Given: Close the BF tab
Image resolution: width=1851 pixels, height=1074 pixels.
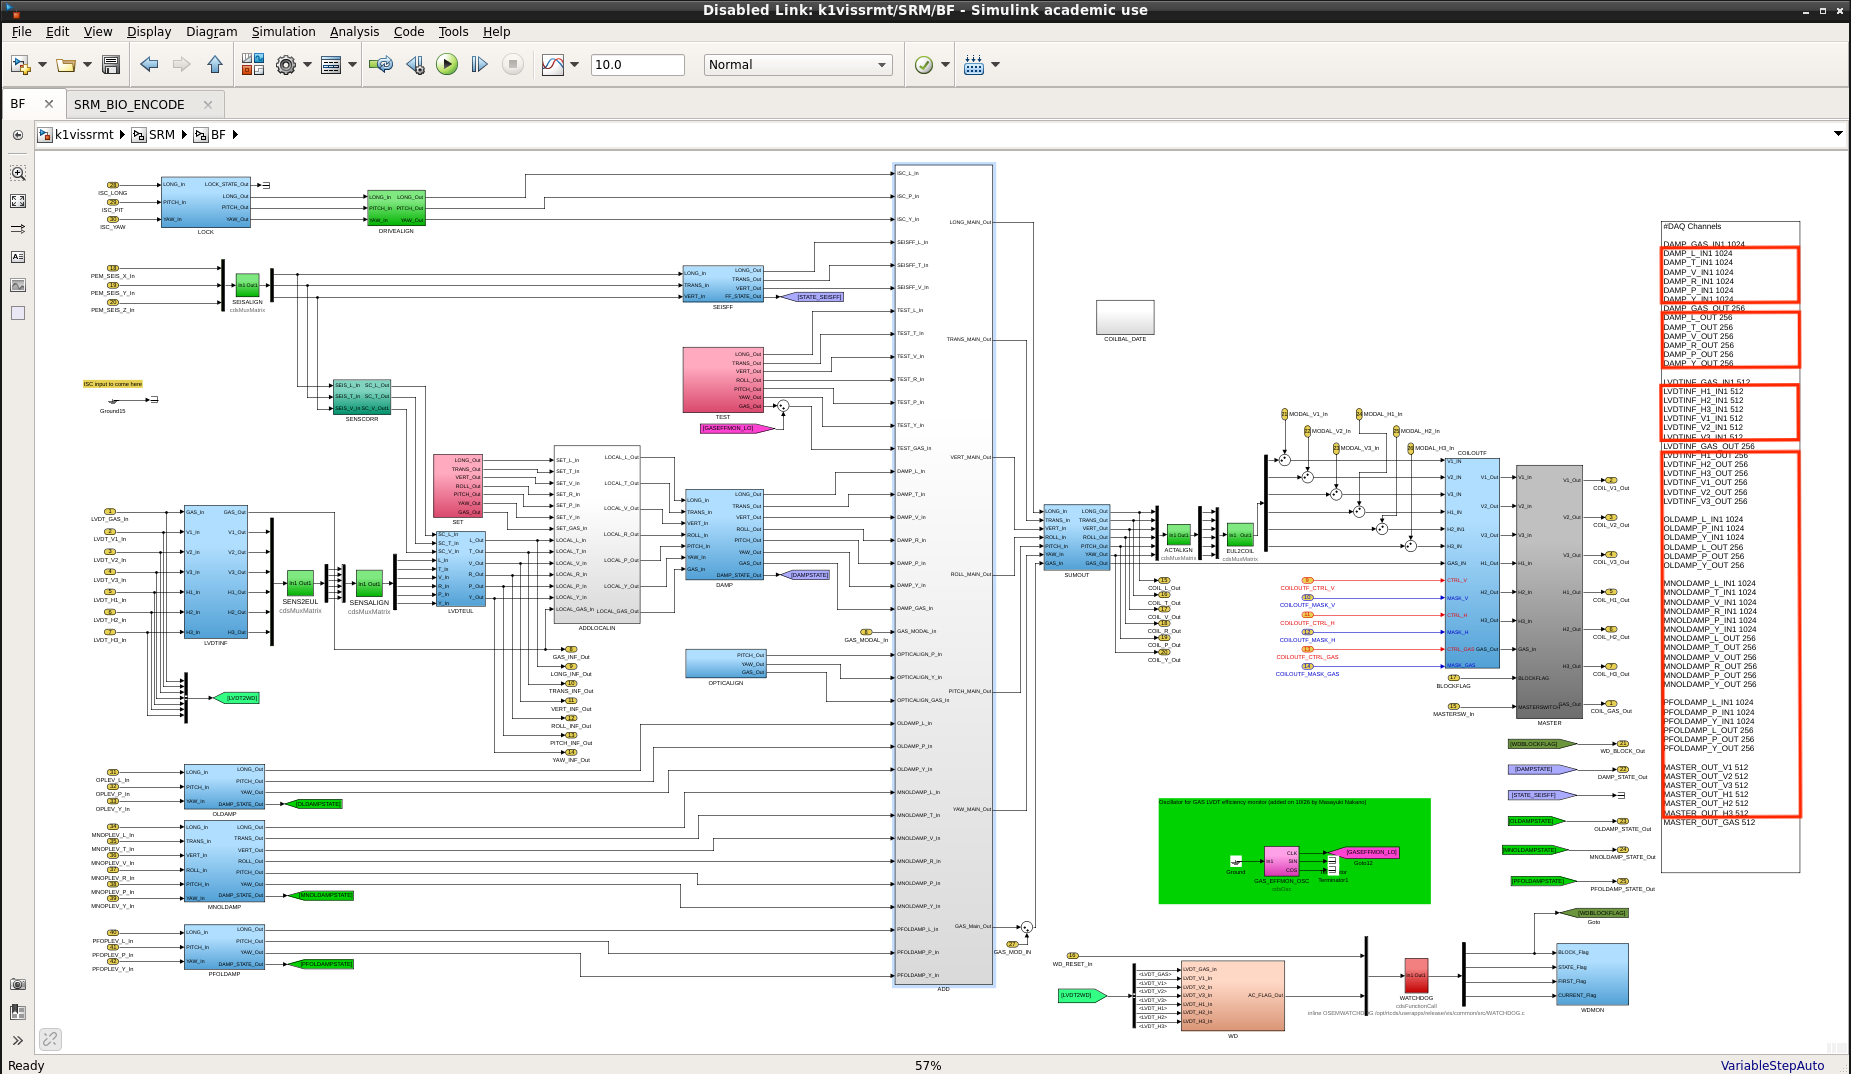Looking at the screenshot, I should (48, 104).
